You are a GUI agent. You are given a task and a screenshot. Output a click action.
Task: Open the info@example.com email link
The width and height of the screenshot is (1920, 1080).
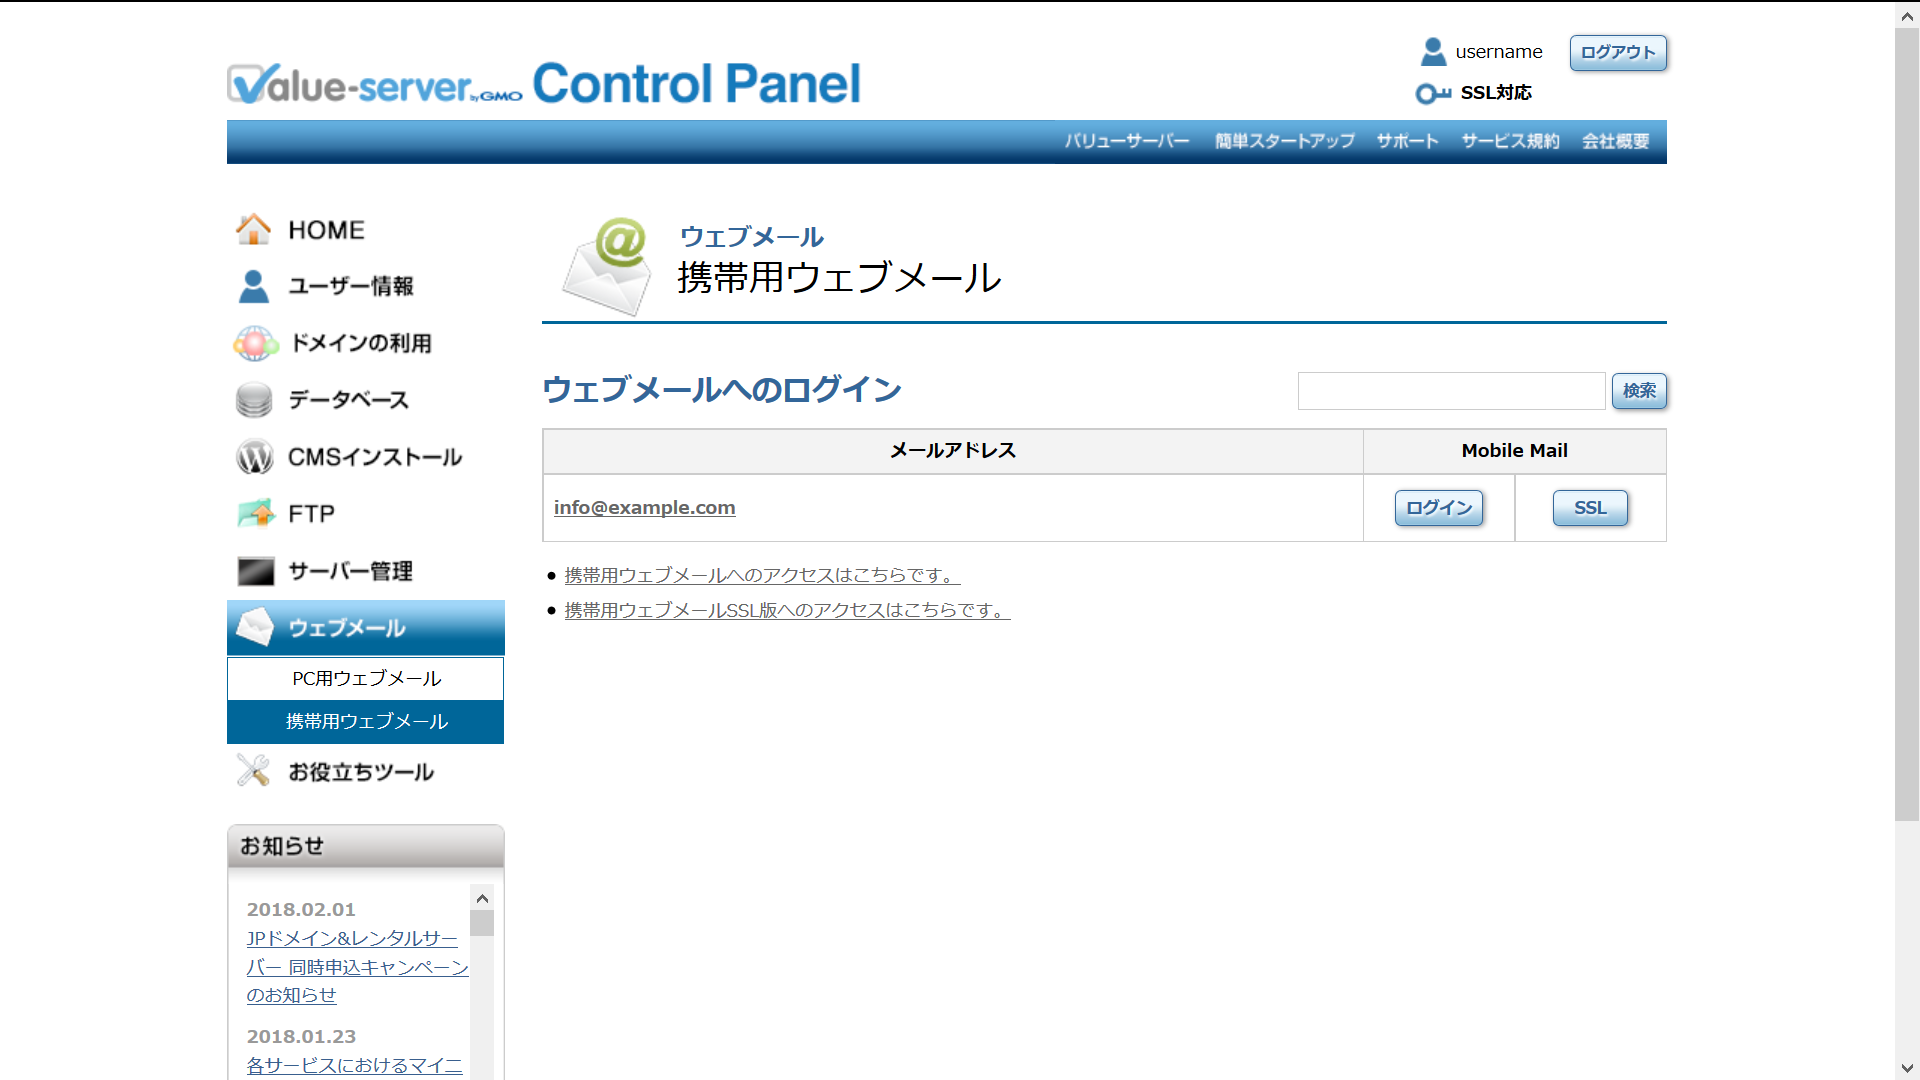click(644, 508)
